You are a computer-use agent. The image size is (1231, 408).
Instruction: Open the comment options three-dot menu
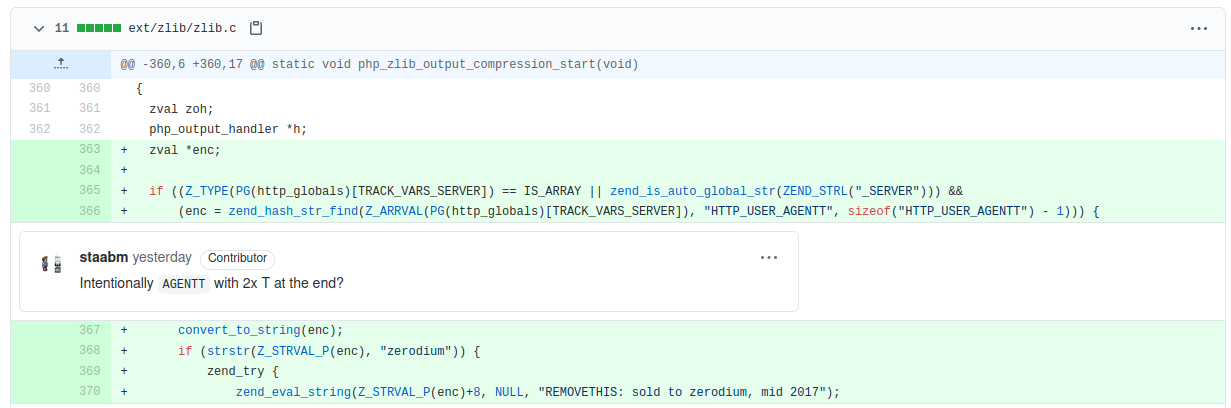pos(768,257)
